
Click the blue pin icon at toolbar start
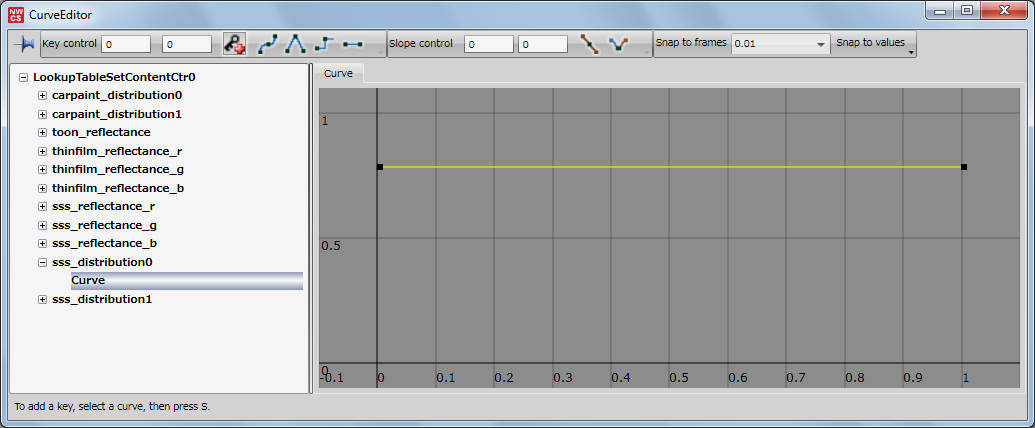click(x=23, y=44)
